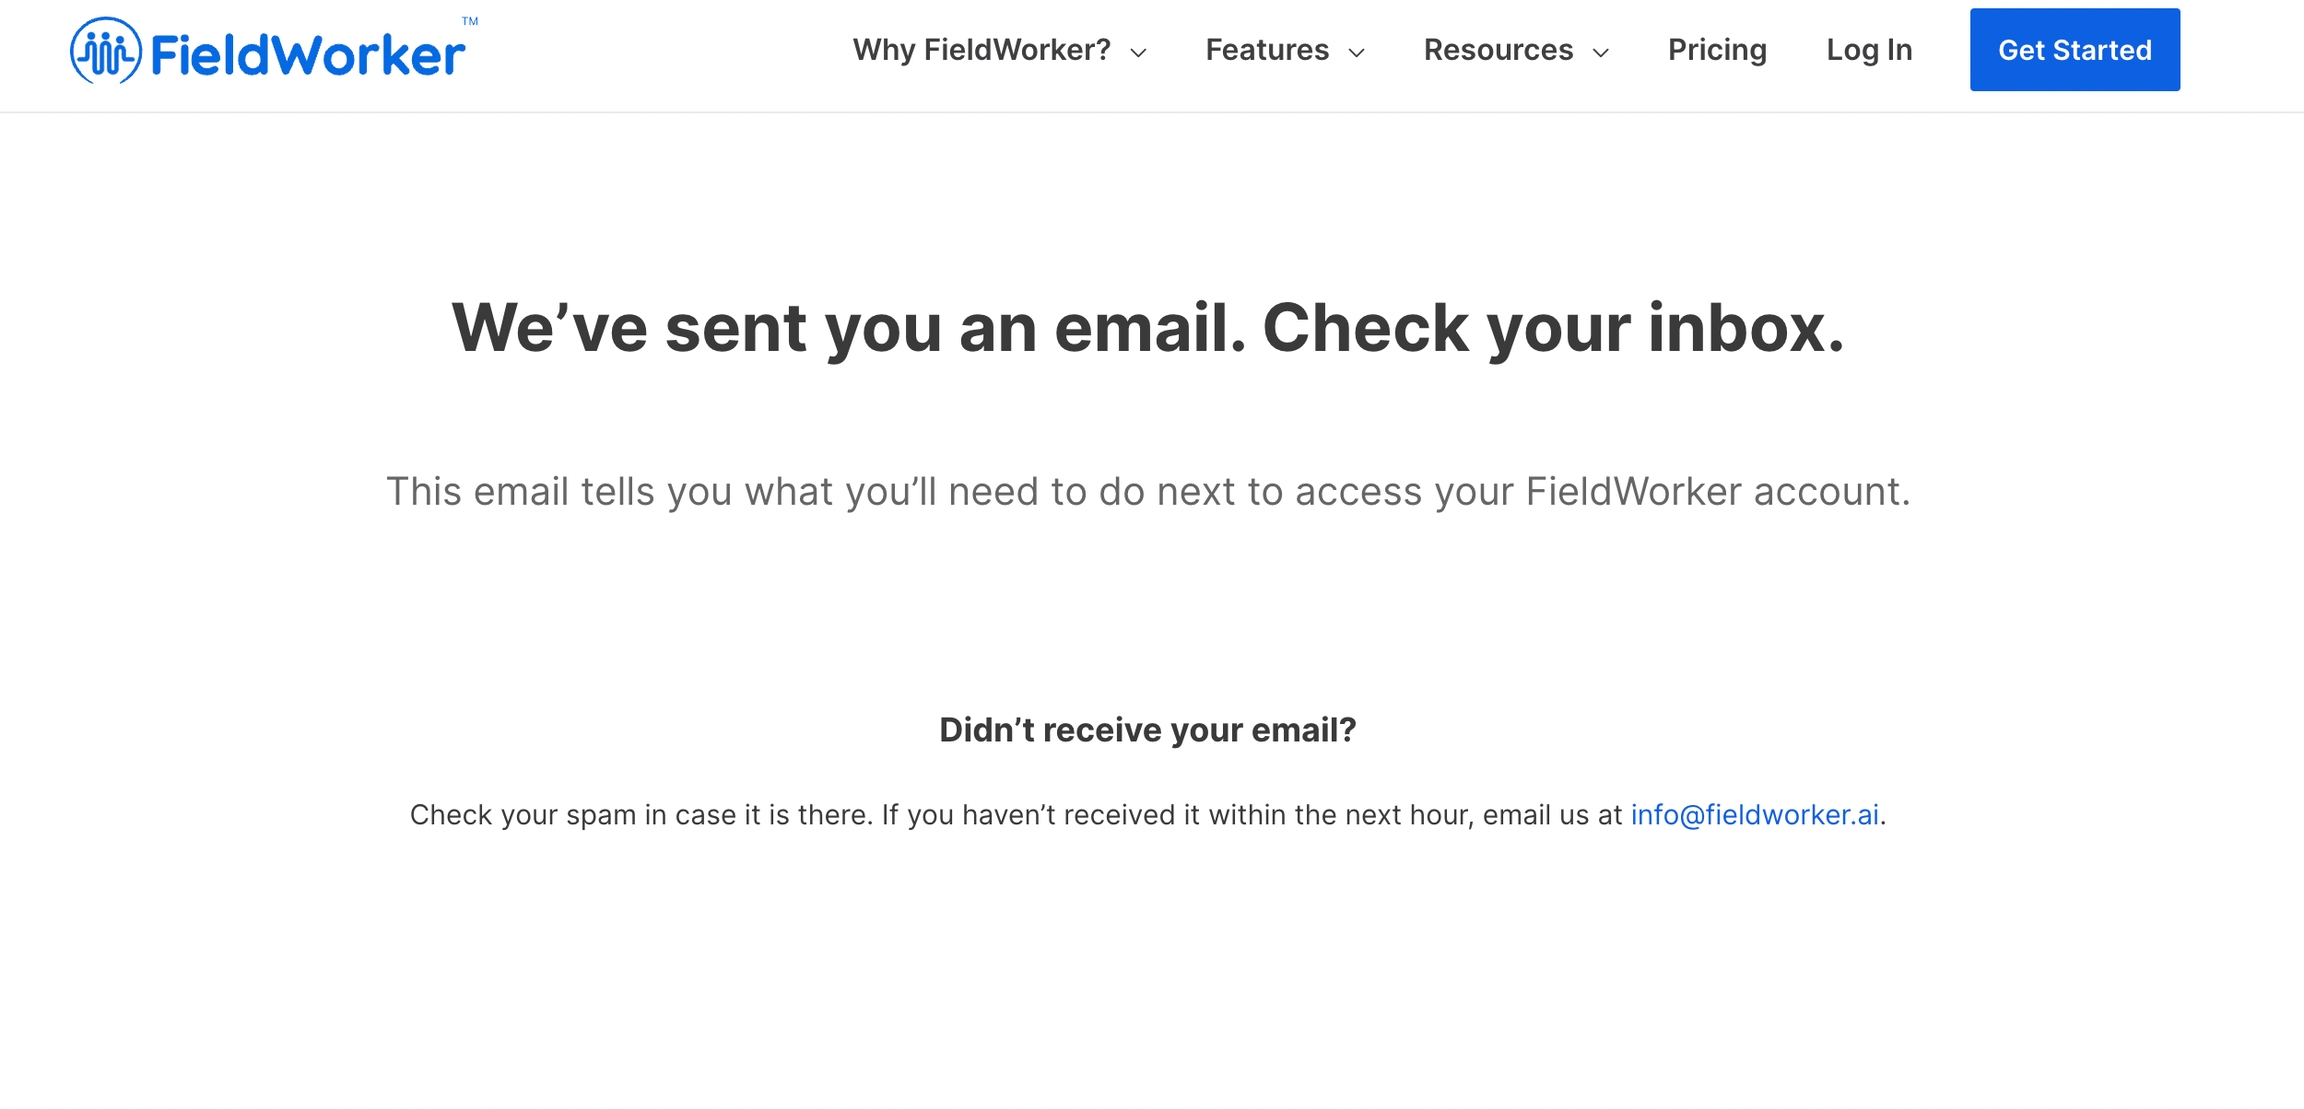
Task: Go to the Pricing page
Action: point(1717,50)
